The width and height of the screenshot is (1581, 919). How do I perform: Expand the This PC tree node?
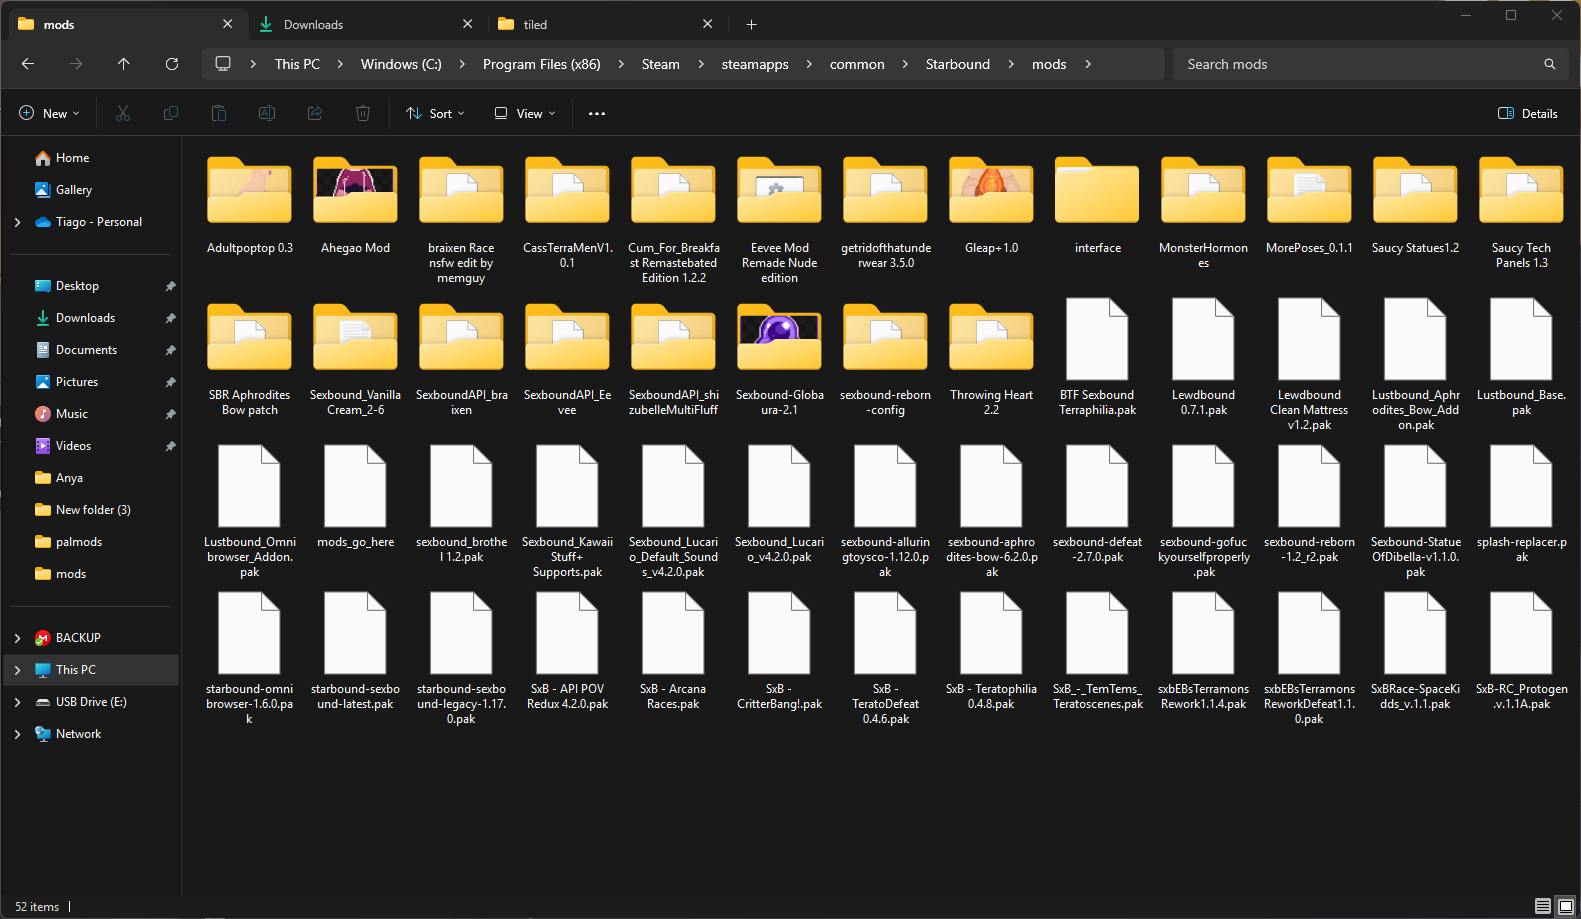(17, 670)
